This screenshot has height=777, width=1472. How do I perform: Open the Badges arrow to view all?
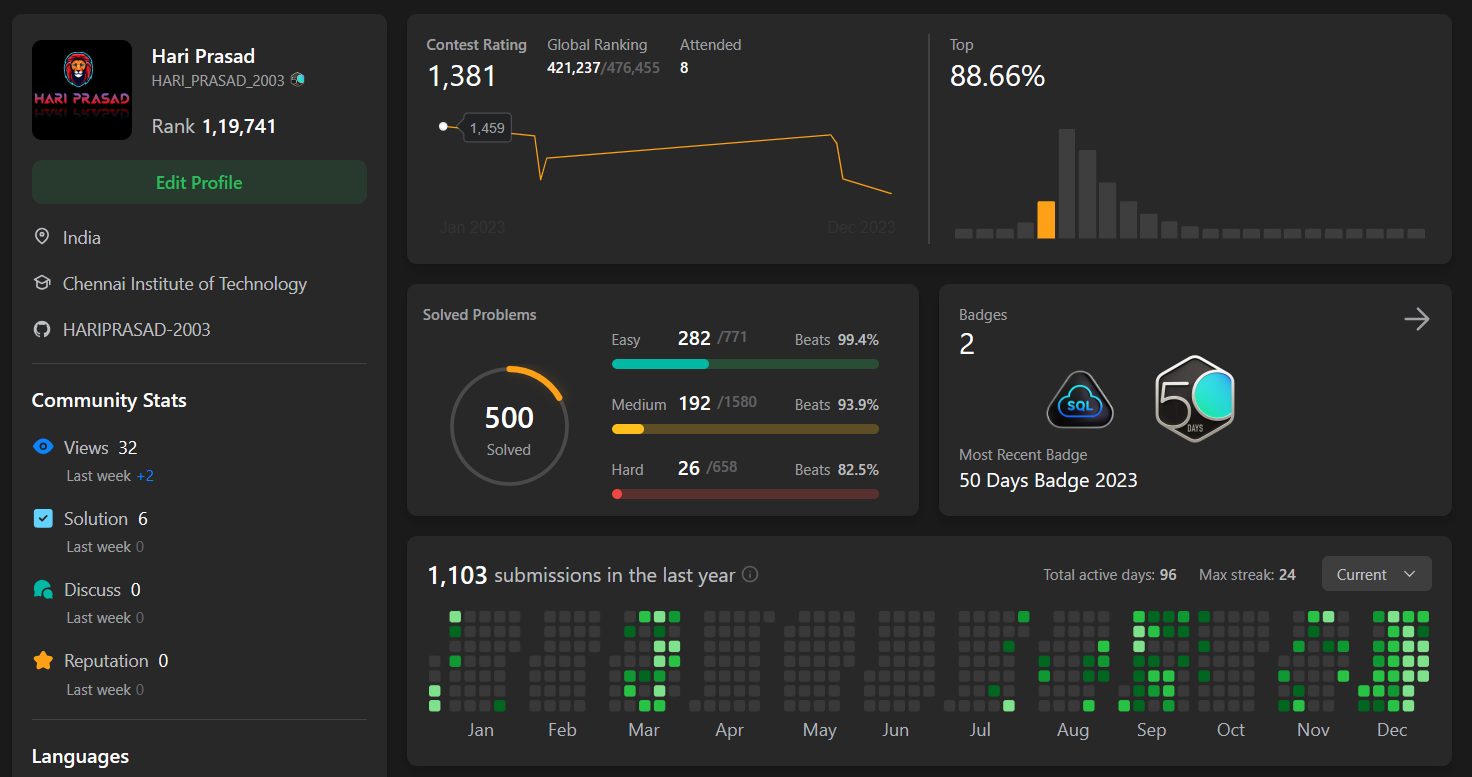(x=1417, y=319)
